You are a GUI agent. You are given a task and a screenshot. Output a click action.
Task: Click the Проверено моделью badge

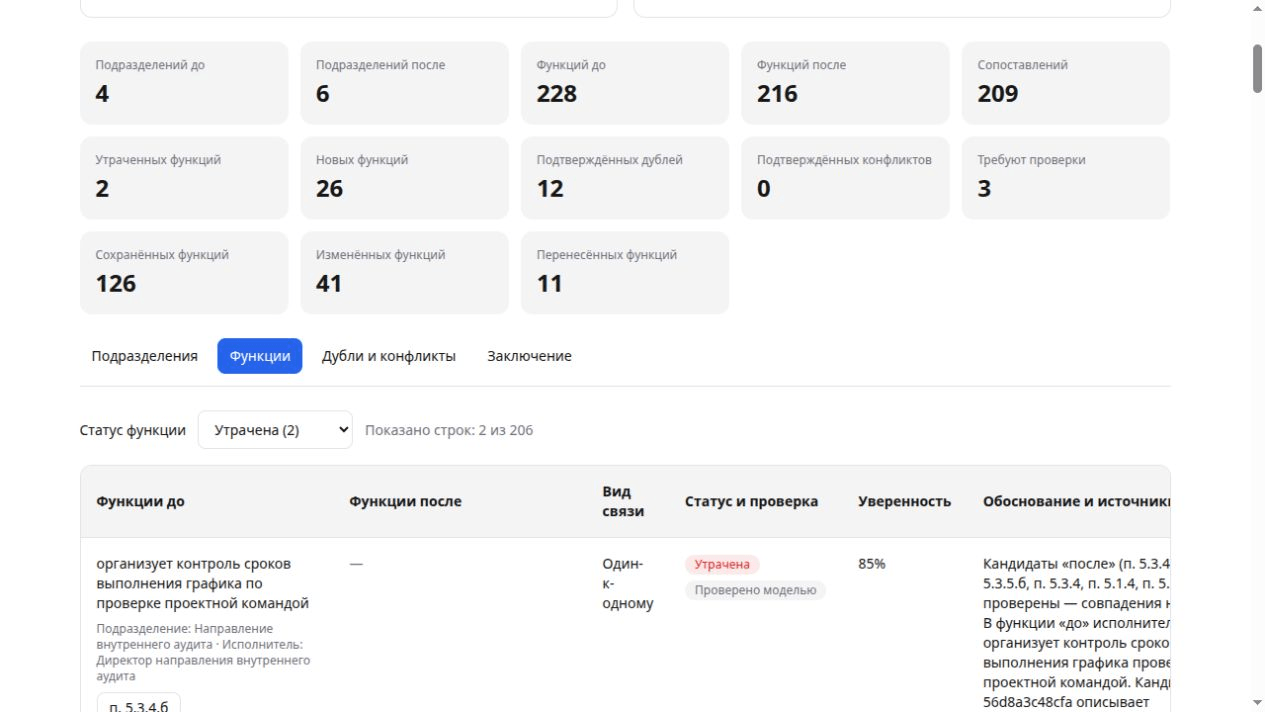click(x=755, y=590)
